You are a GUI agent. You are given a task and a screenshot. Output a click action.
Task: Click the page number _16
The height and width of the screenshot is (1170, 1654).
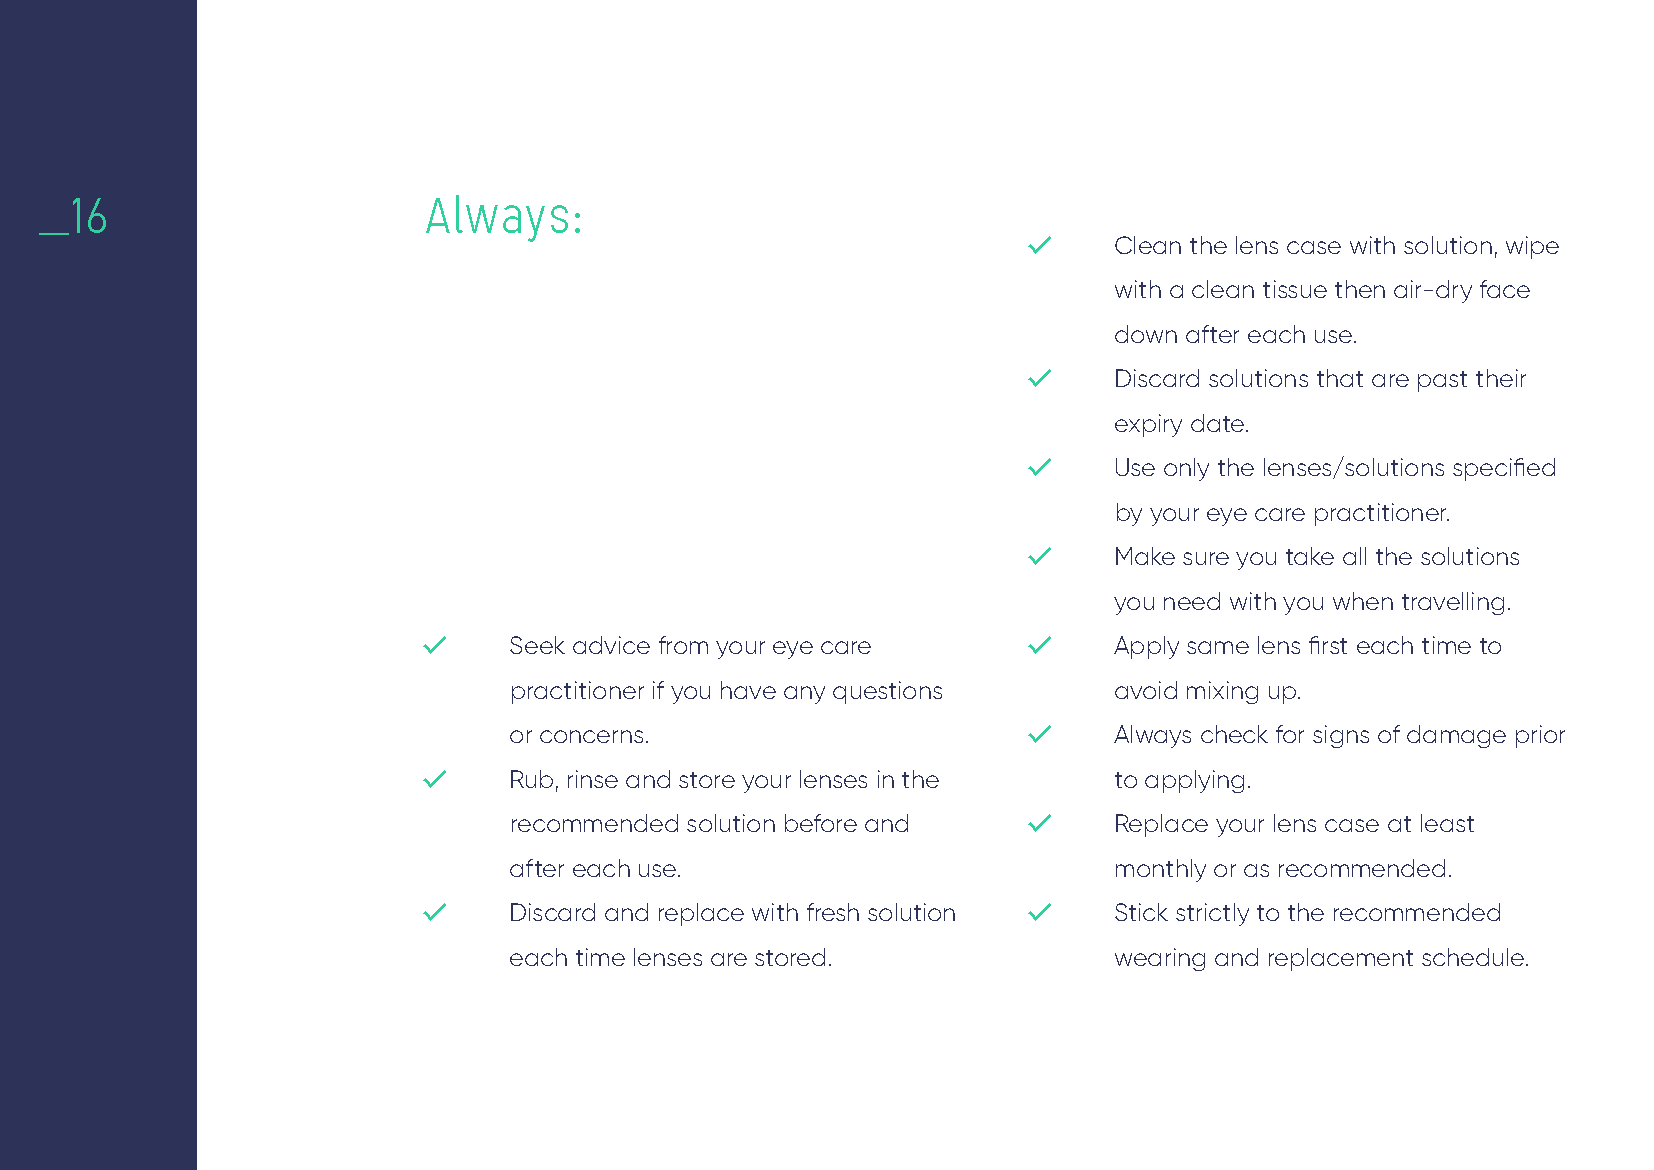point(73,217)
